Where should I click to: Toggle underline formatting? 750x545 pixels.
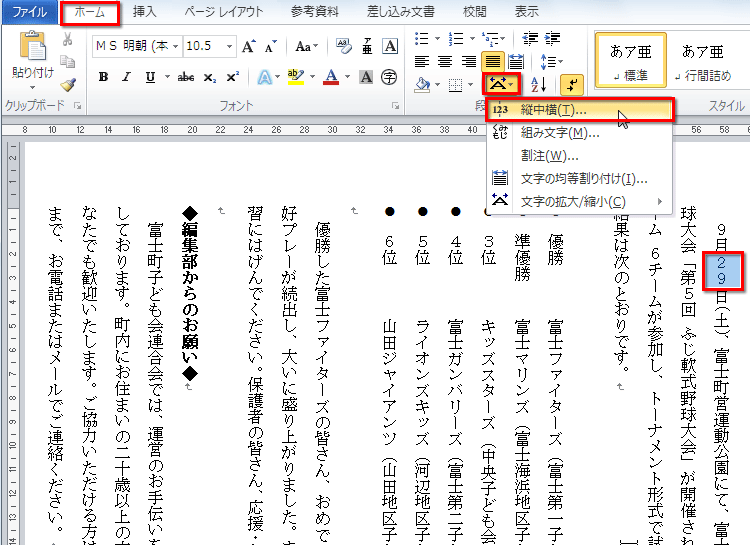coord(151,77)
